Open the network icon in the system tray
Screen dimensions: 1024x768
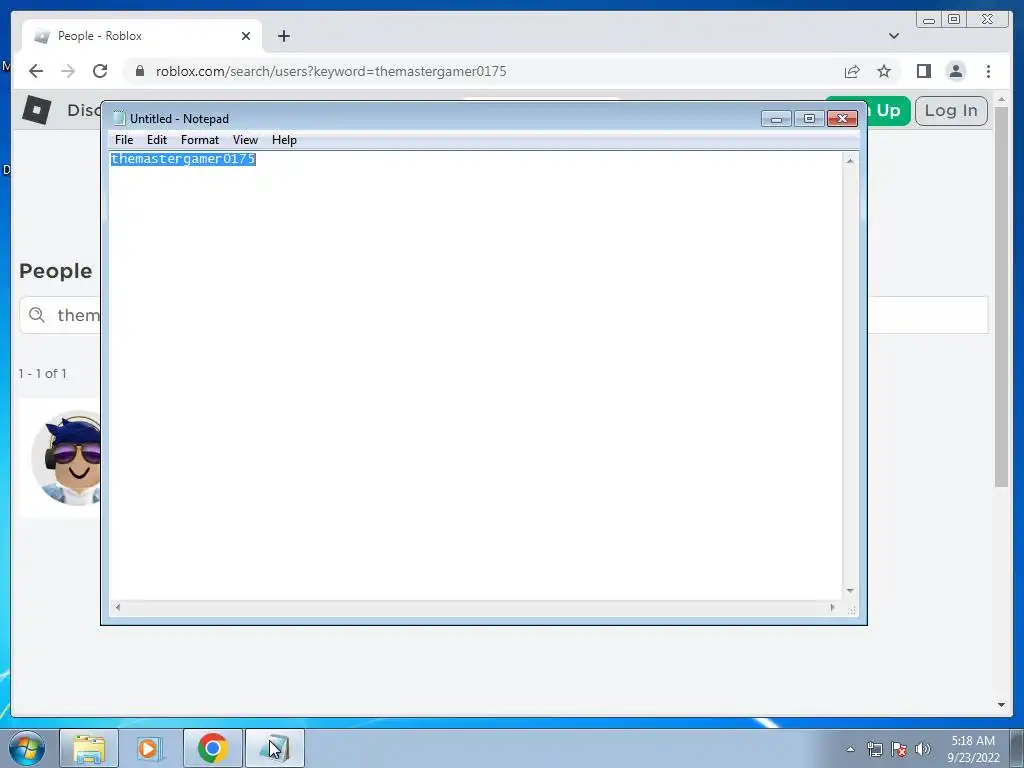[x=874, y=749]
